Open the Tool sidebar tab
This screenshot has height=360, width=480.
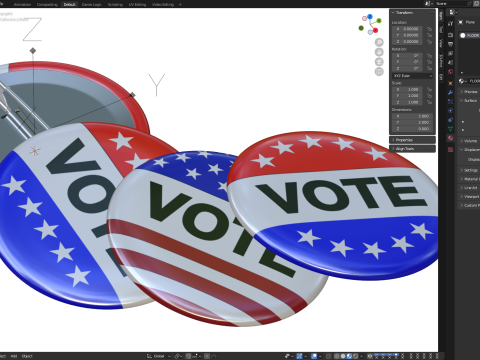pyautogui.click(x=441, y=29)
